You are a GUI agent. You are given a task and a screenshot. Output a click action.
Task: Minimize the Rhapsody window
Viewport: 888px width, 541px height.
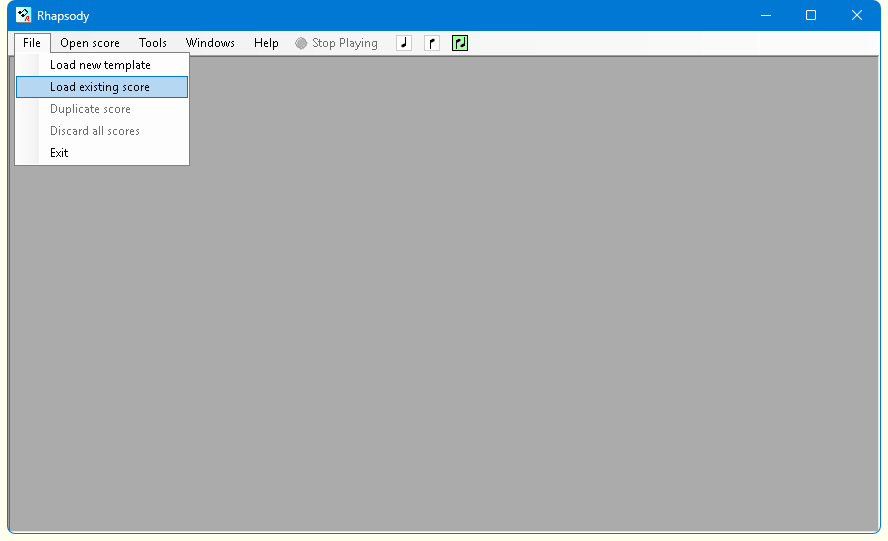[x=765, y=15]
